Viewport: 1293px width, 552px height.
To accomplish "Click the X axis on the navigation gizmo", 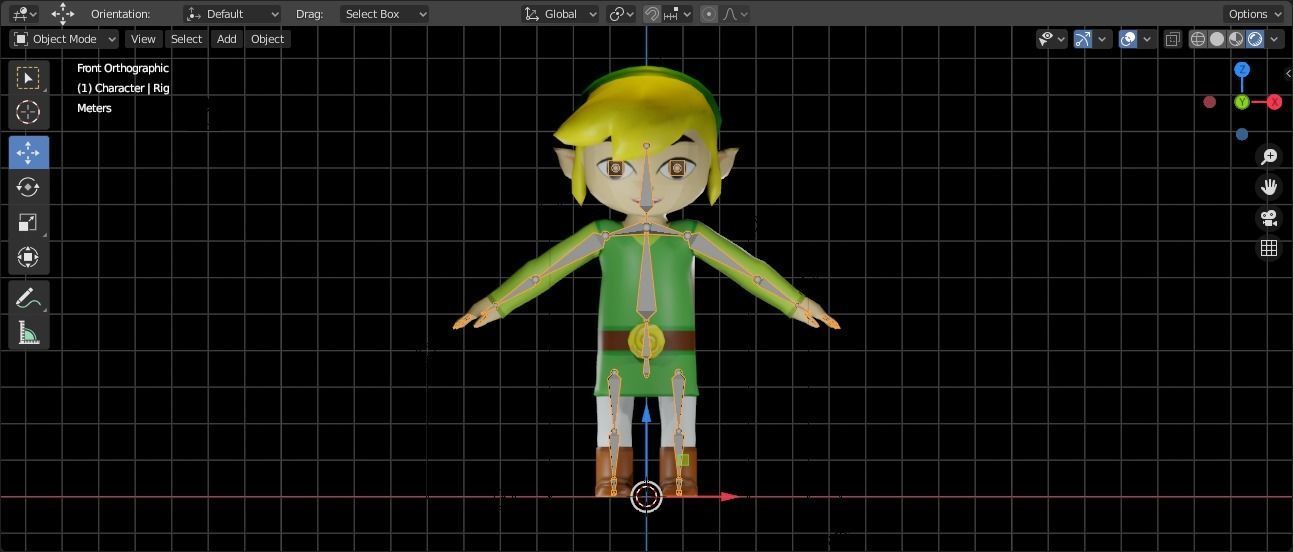I will [1274, 102].
